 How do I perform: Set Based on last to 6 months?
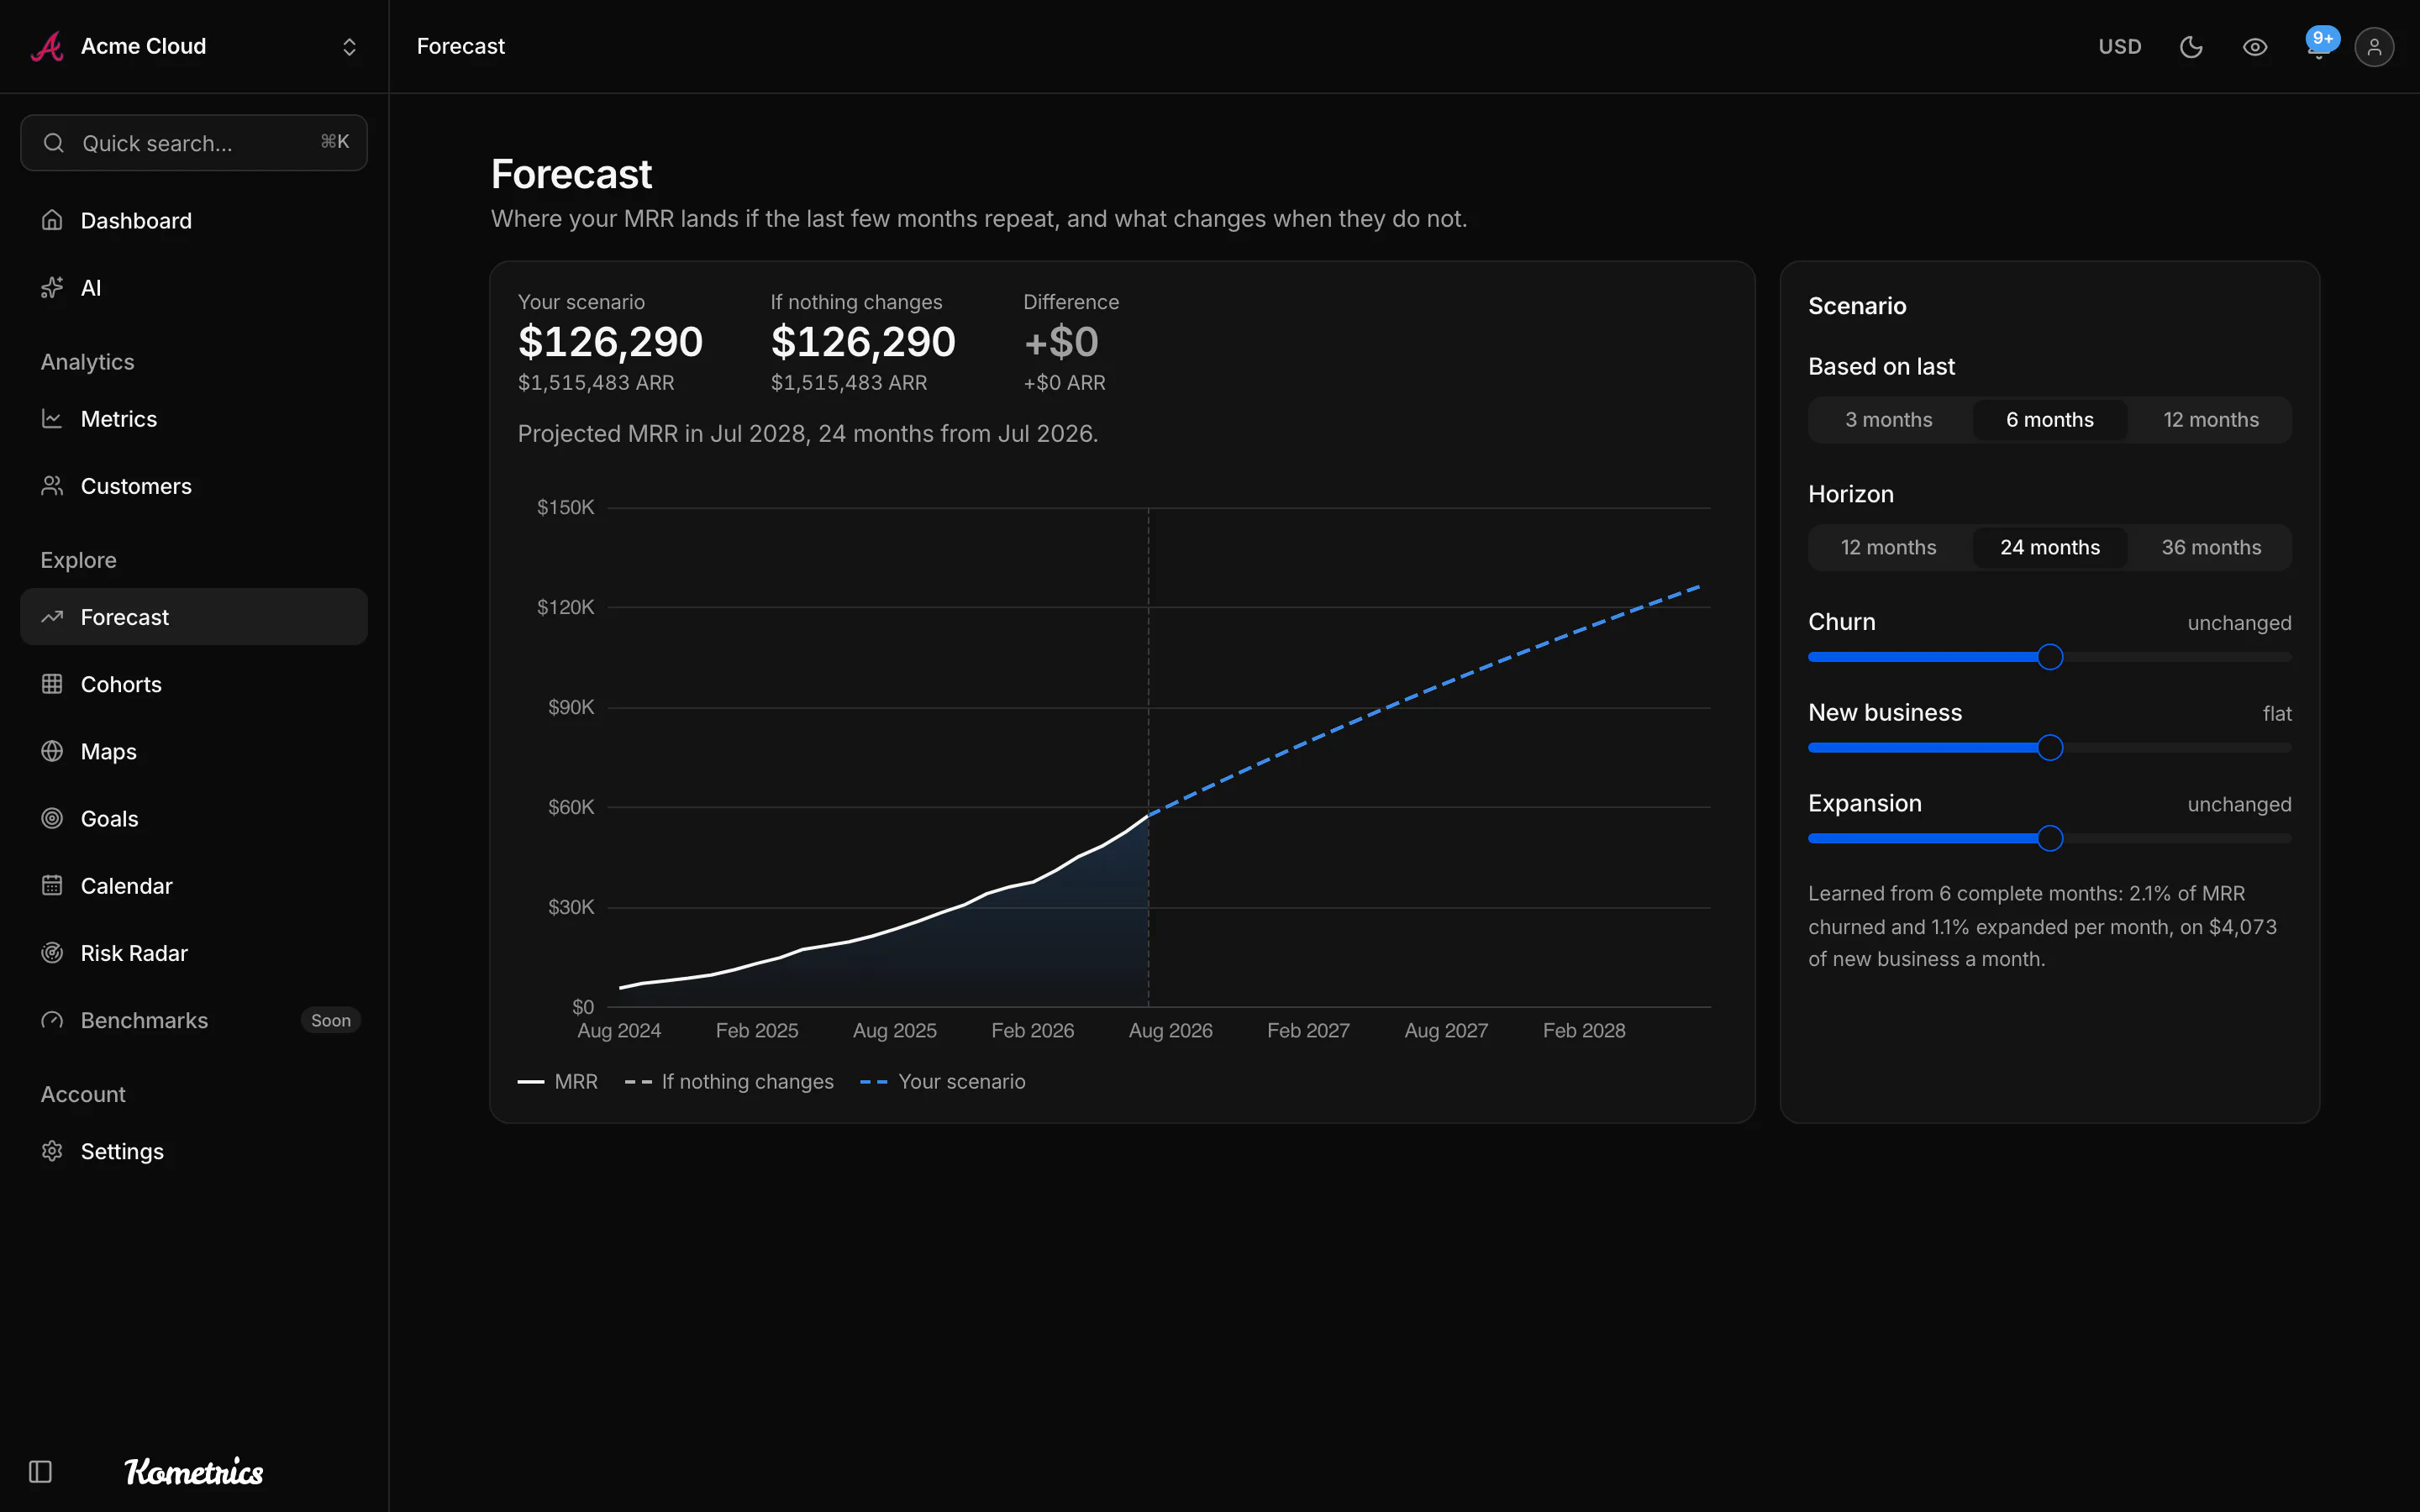pos(2050,420)
